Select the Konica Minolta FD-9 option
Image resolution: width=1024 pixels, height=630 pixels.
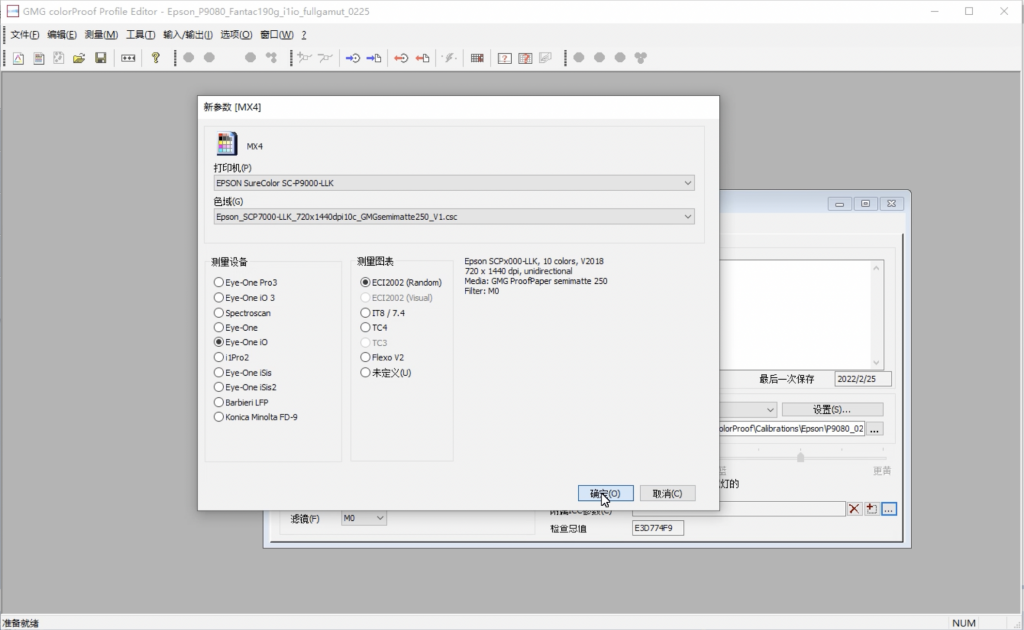coord(219,417)
